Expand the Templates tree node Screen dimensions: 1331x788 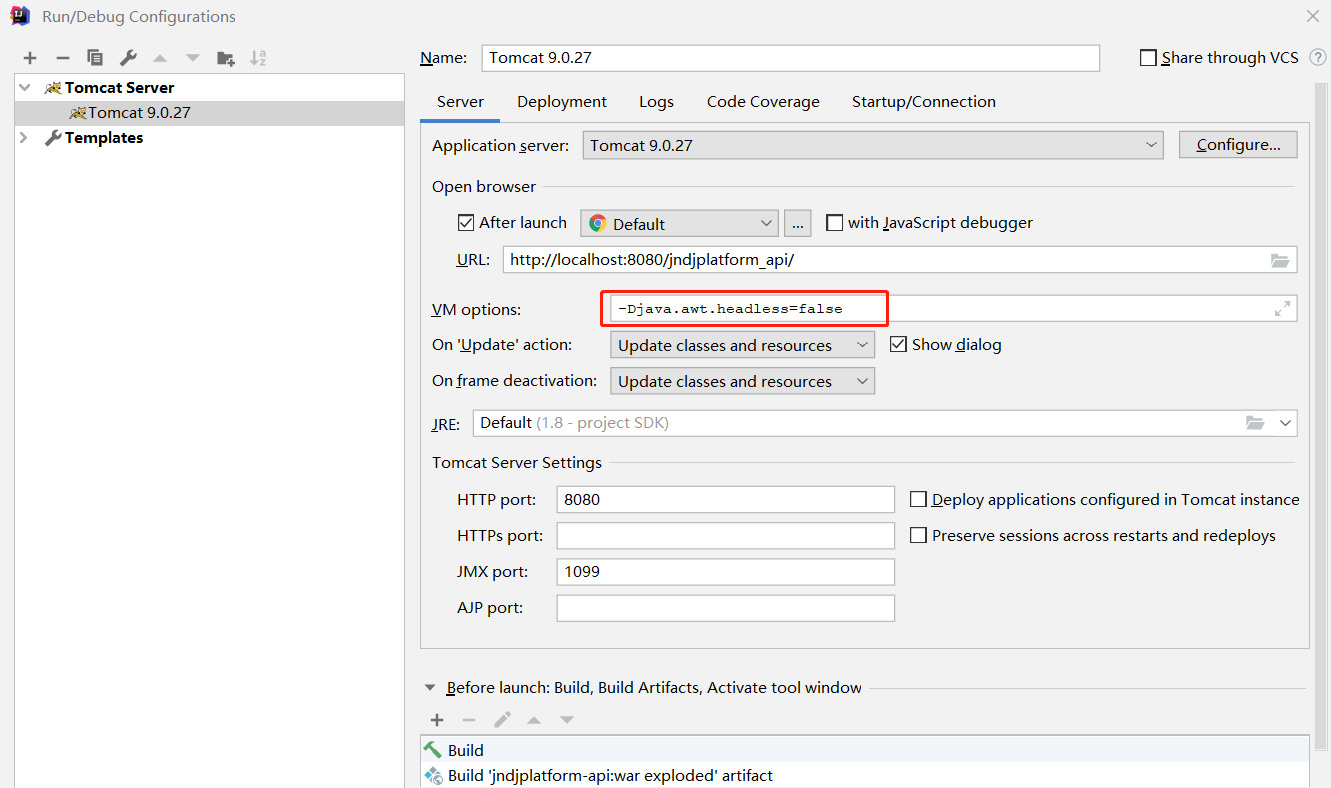[x=24, y=138]
